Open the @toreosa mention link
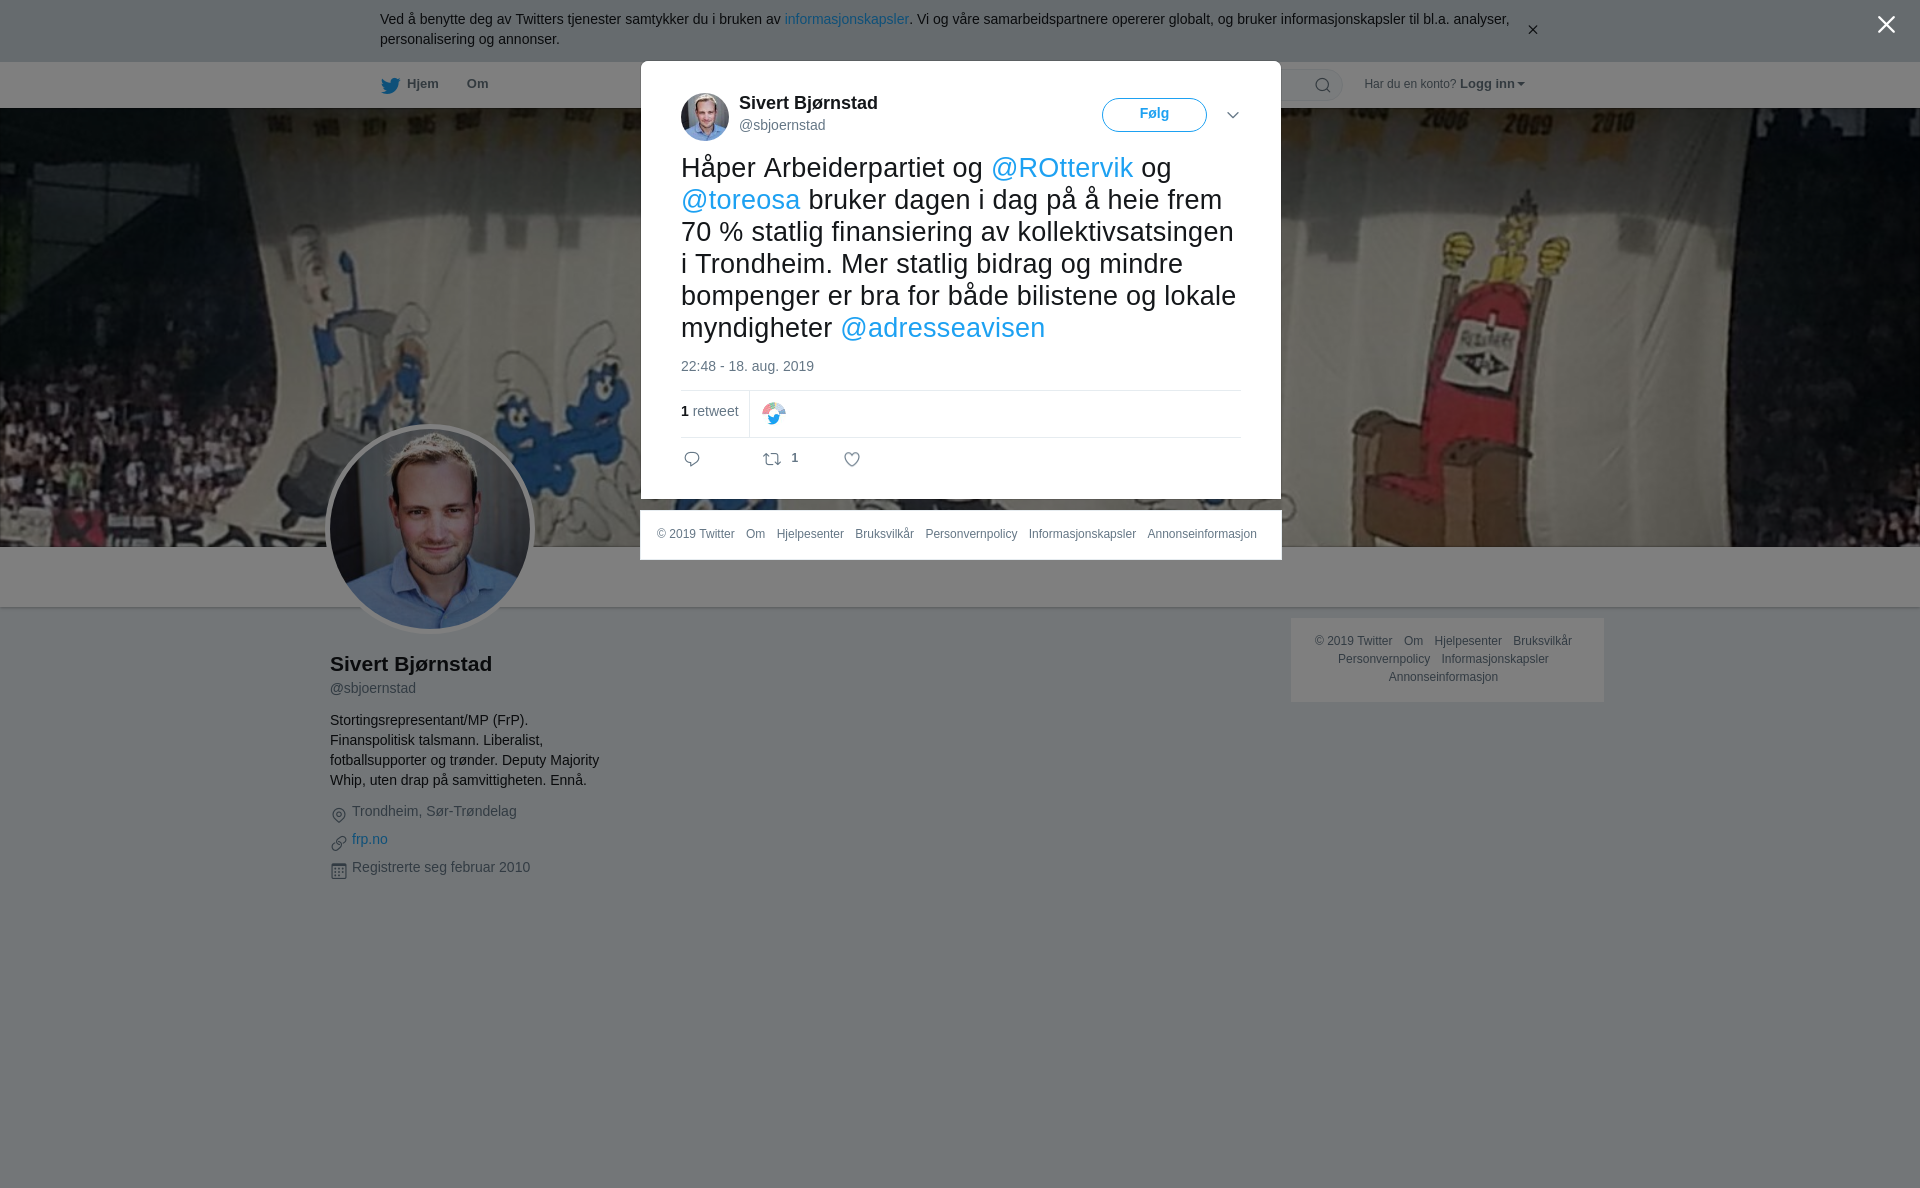Image resolution: width=1920 pixels, height=1188 pixels. click(741, 200)
